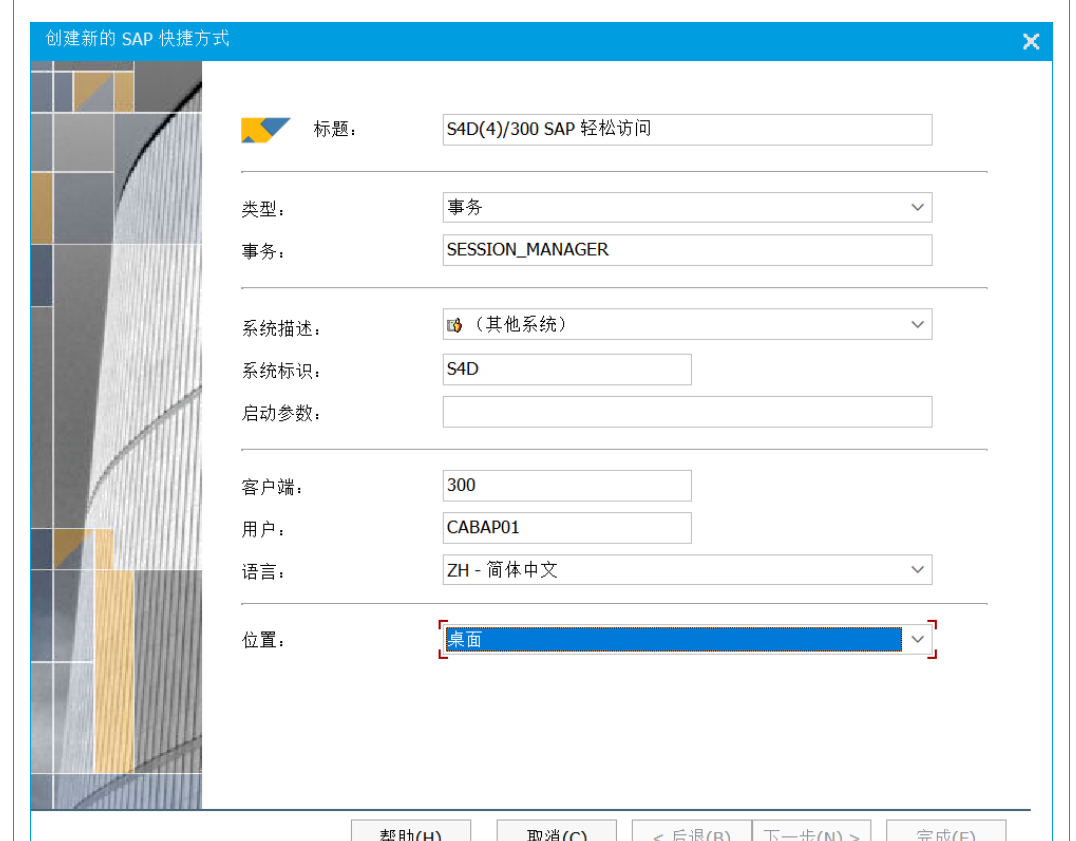Open the 语言 dropdown showing ZH - 简体中文
The height and width of the screenshot is (841, 1076).
coord(687,569)
